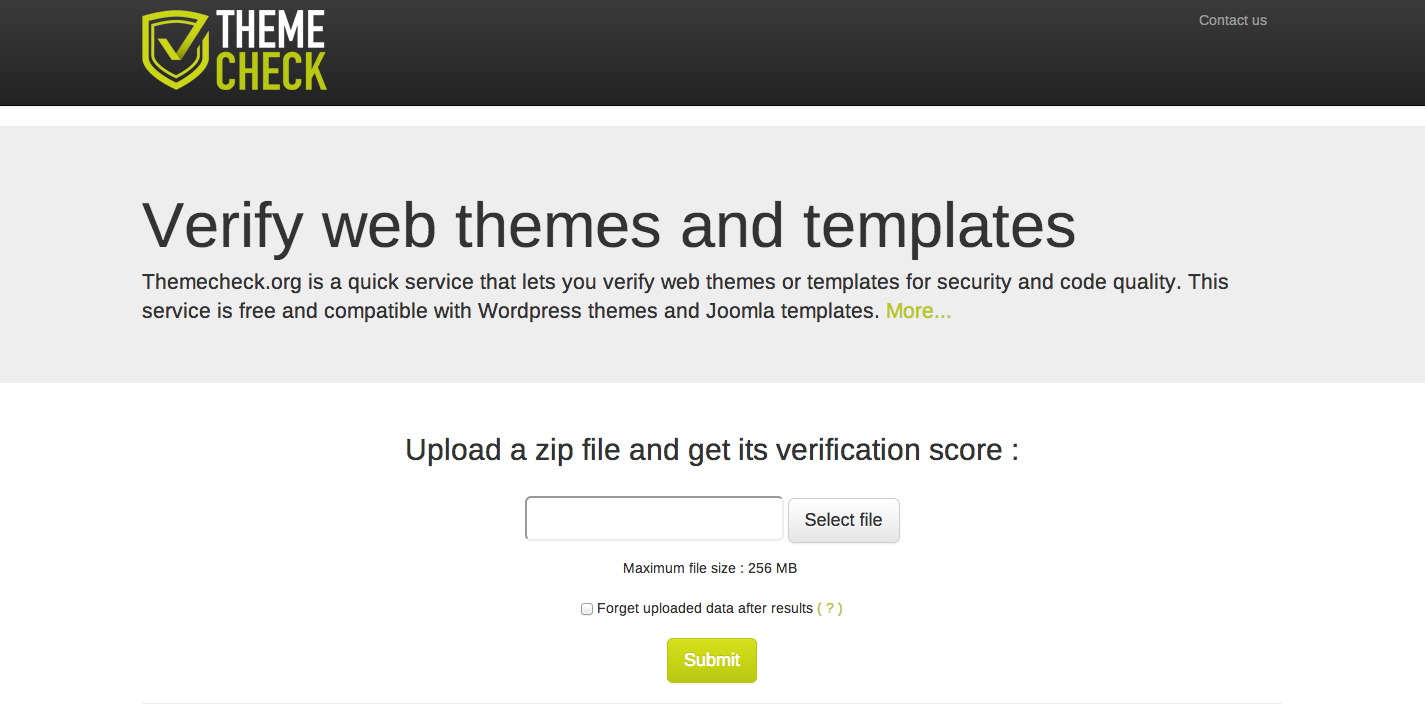The height and width of the screenshot is (723, 1425).
Task: Click the Theme Check shield checkmark icon
Action: 175,49
